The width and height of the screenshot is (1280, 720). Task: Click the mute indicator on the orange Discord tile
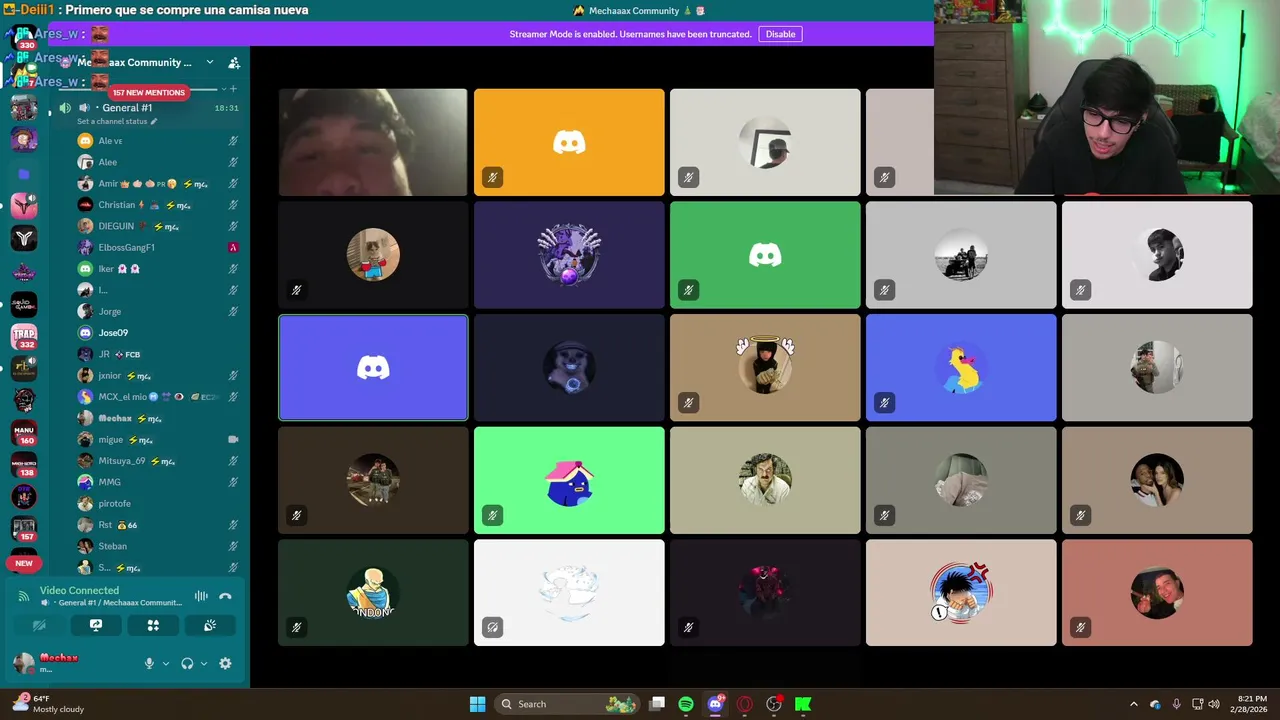(492, 178)
